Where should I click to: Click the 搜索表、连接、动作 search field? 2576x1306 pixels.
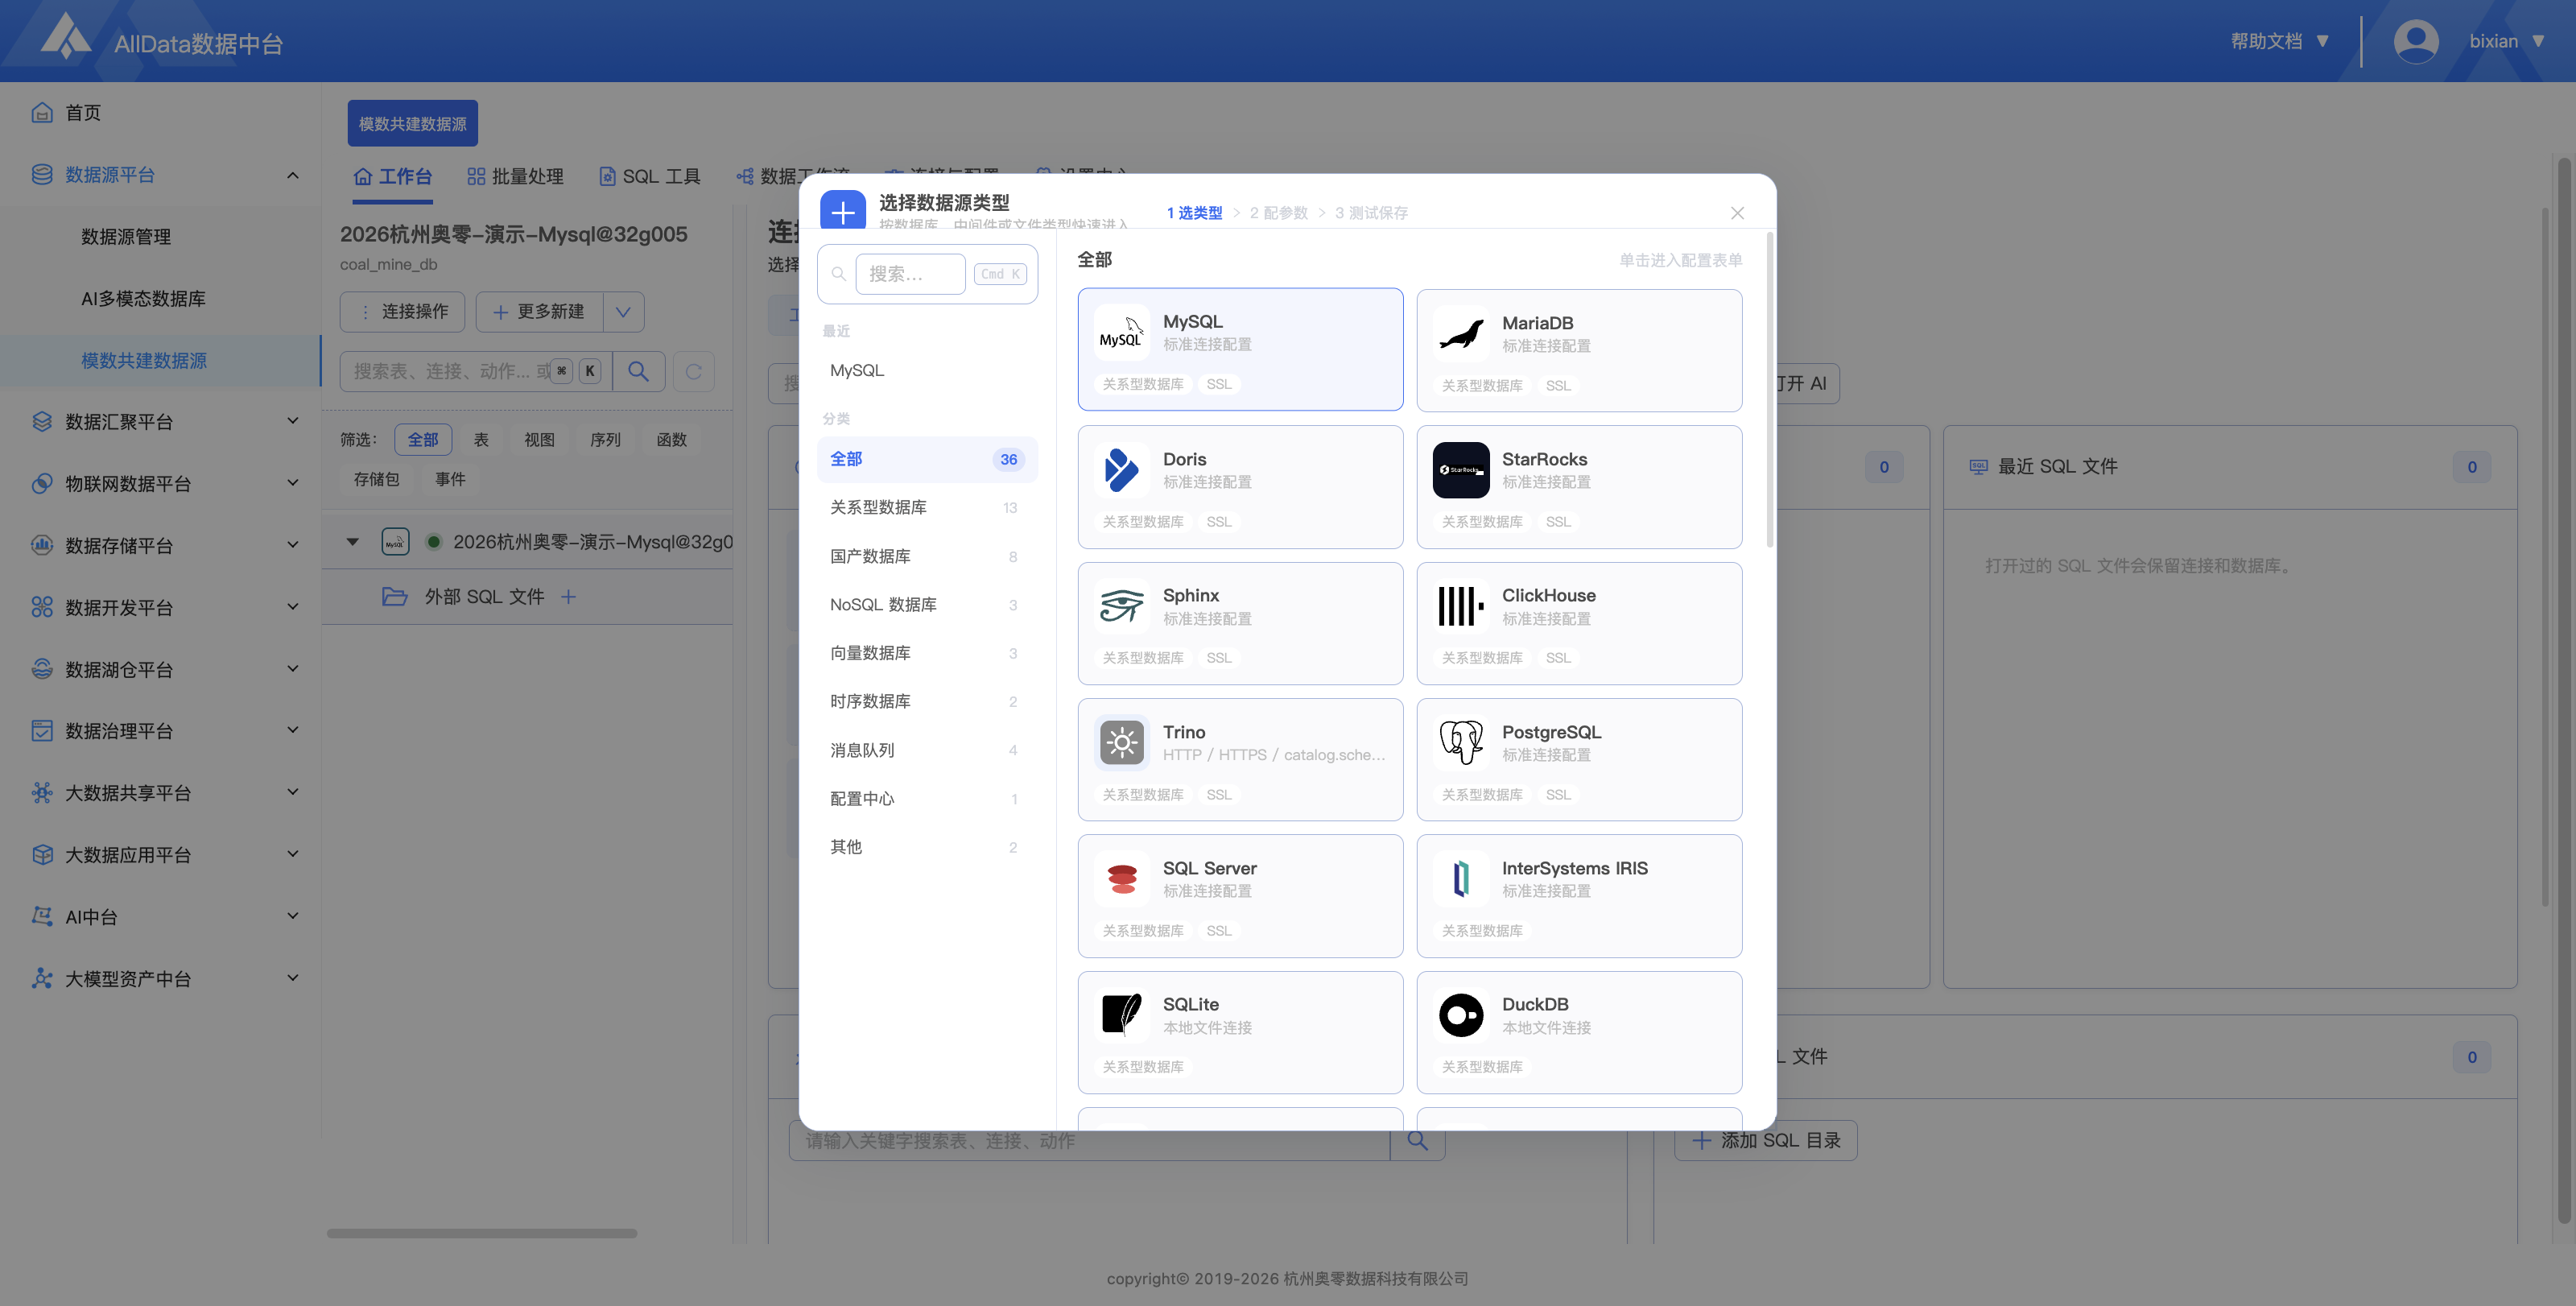tap(476, 372)
